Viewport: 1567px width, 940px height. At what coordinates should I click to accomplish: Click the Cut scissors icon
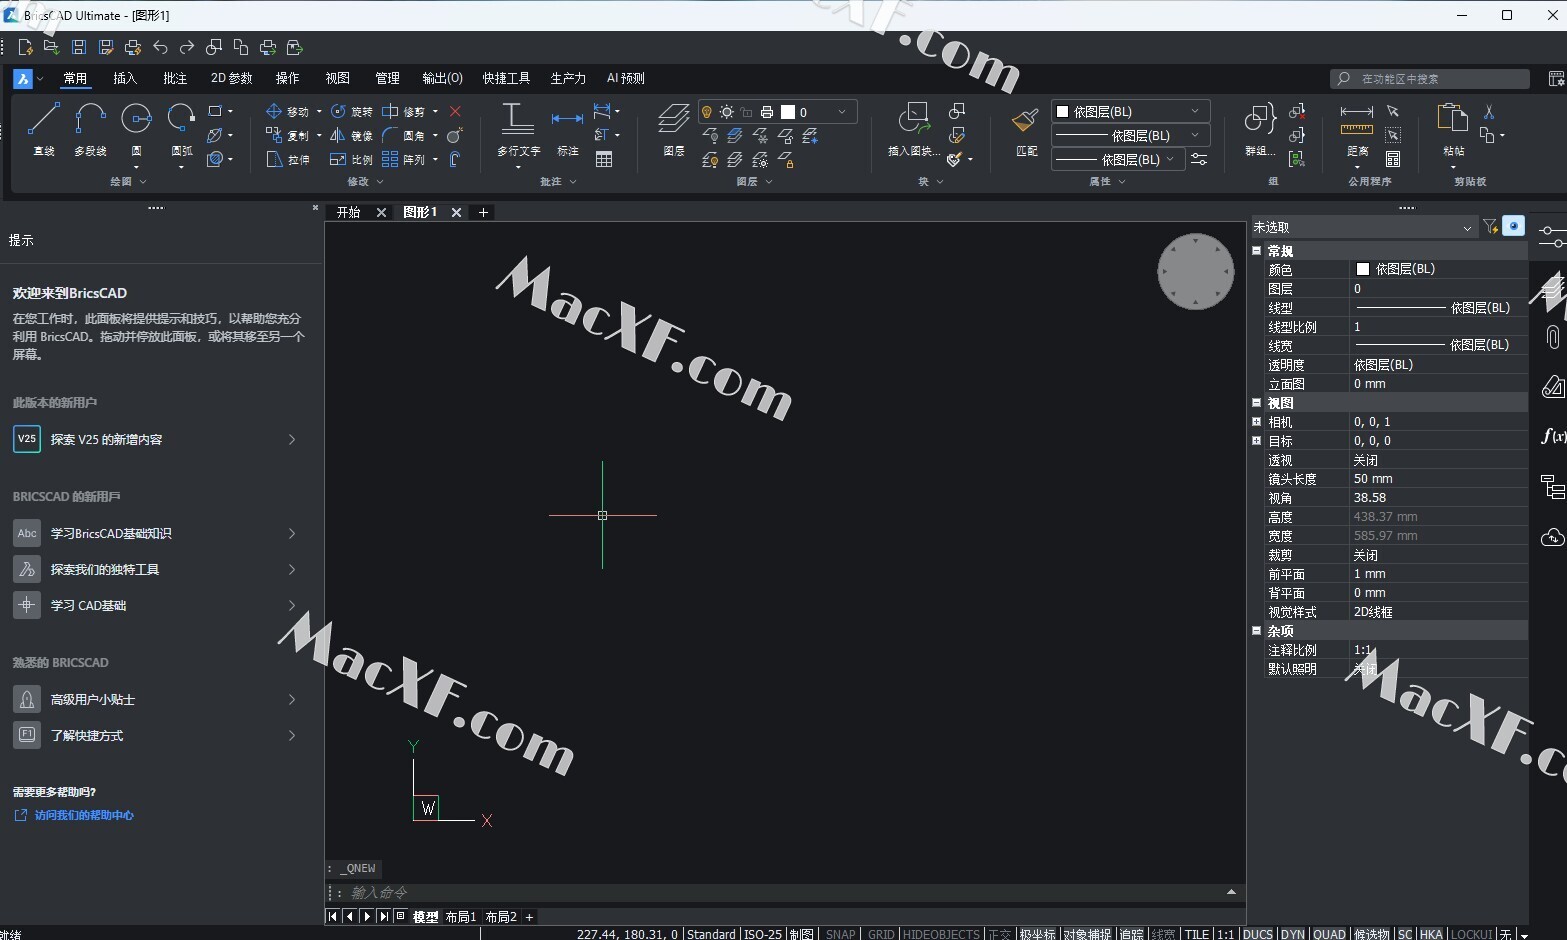(x=1488, y=111)
